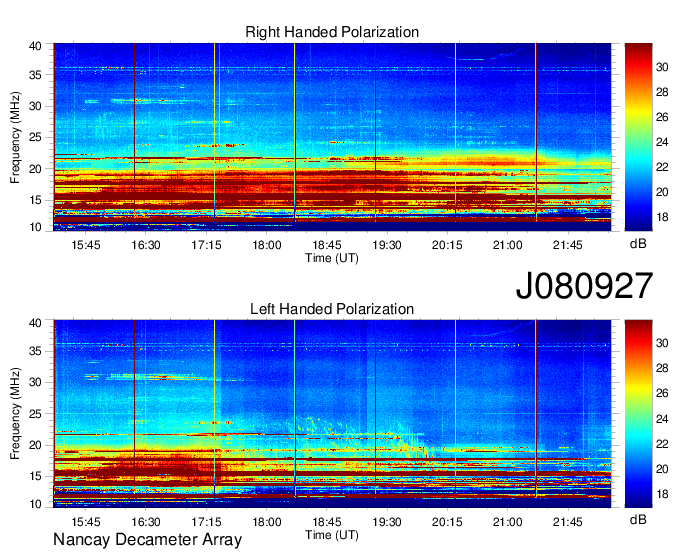
Task: Click the 25 MHz tick on top plot
Action: pyautogui.click(x=35, y=137)
